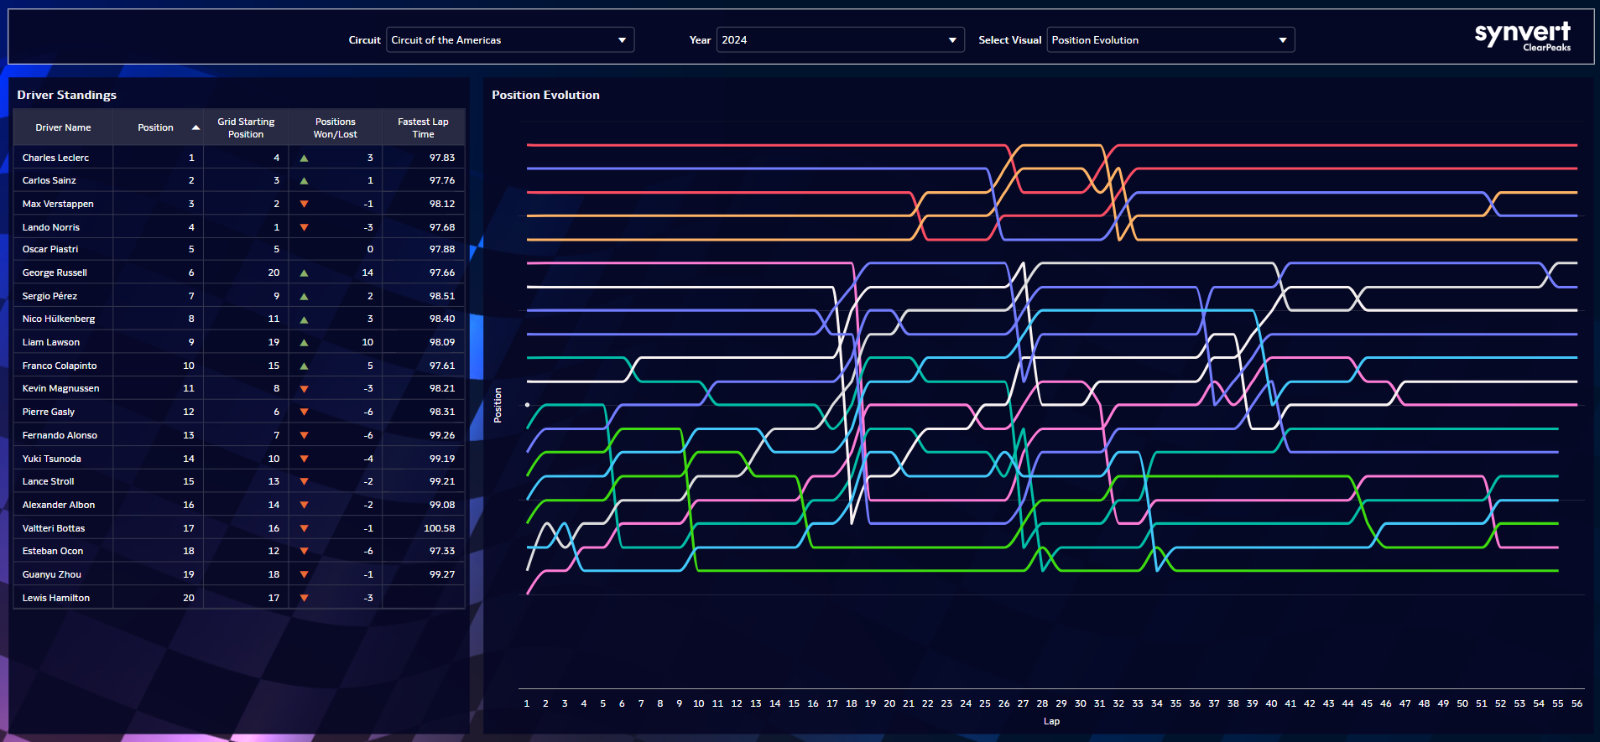Click red down arrow in Lewis Hamilton row
This screenshot has width=1600, height=742.
[x=304, y=598]
